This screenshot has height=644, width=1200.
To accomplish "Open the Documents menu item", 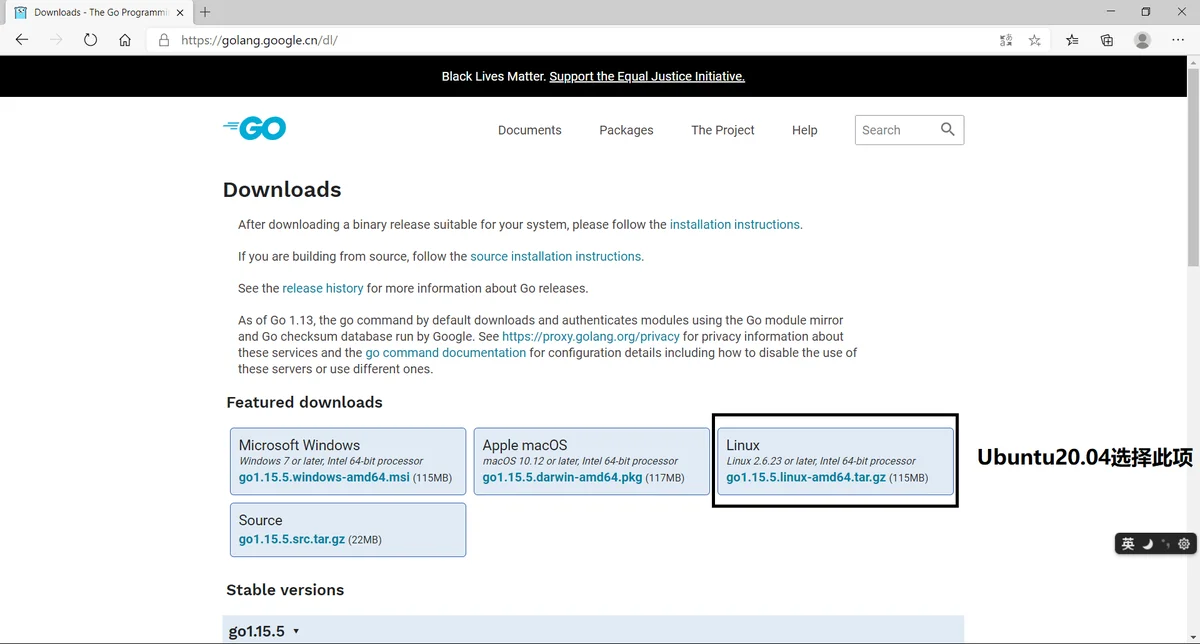I will (530, 130).
